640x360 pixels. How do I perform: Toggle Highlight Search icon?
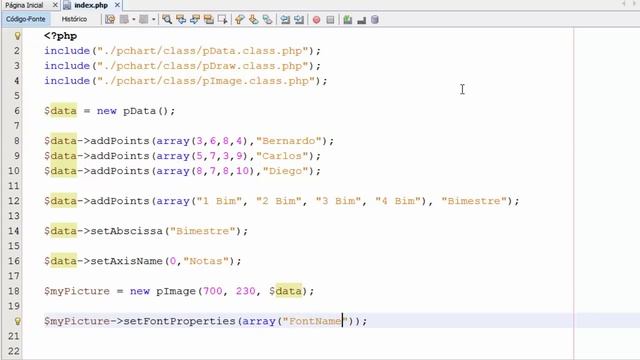point(209,19)
